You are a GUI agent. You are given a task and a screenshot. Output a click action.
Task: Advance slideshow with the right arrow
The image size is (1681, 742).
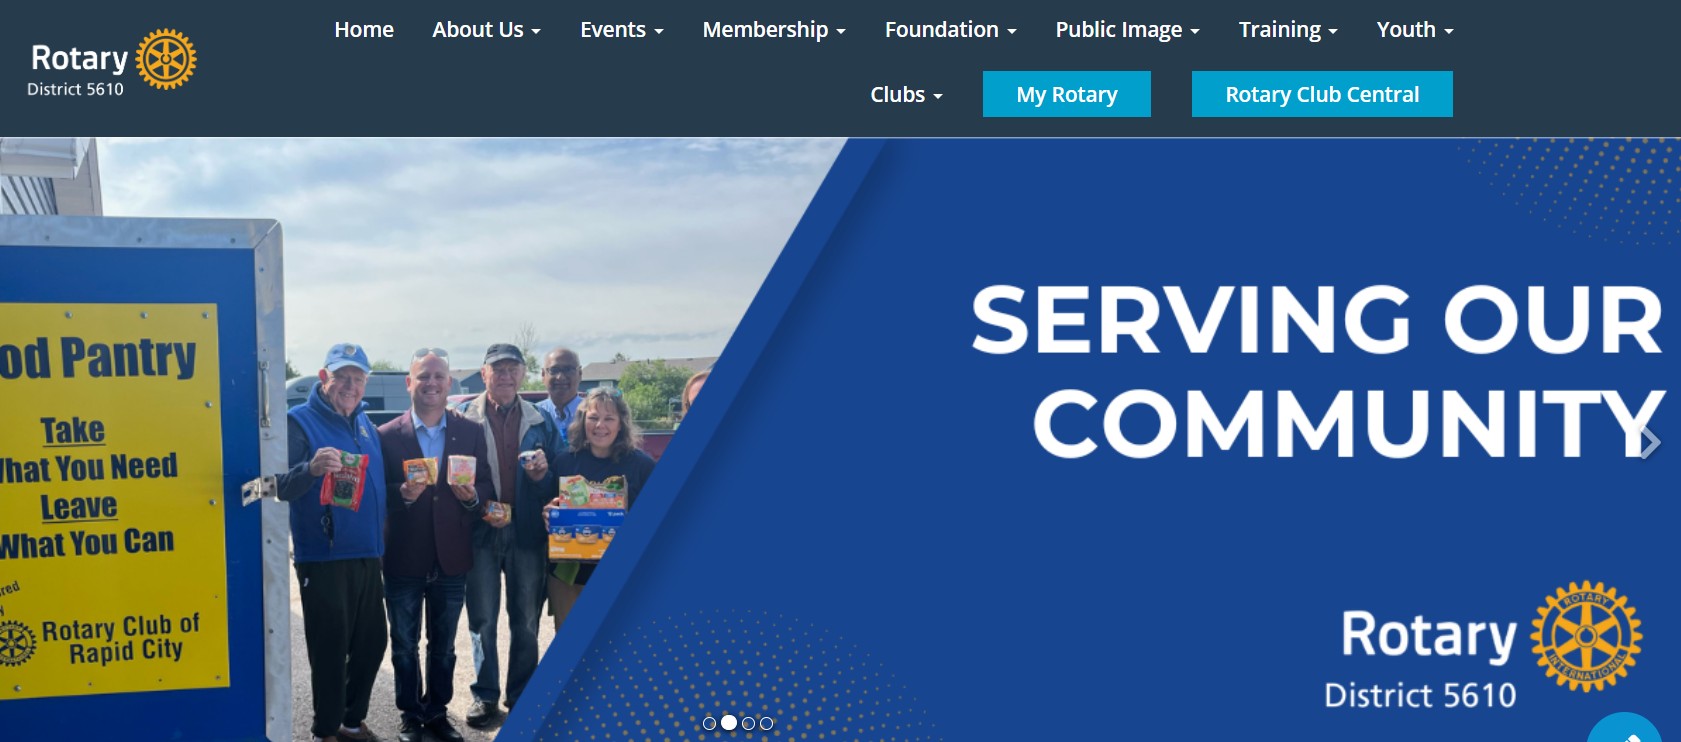(1650, 442)
